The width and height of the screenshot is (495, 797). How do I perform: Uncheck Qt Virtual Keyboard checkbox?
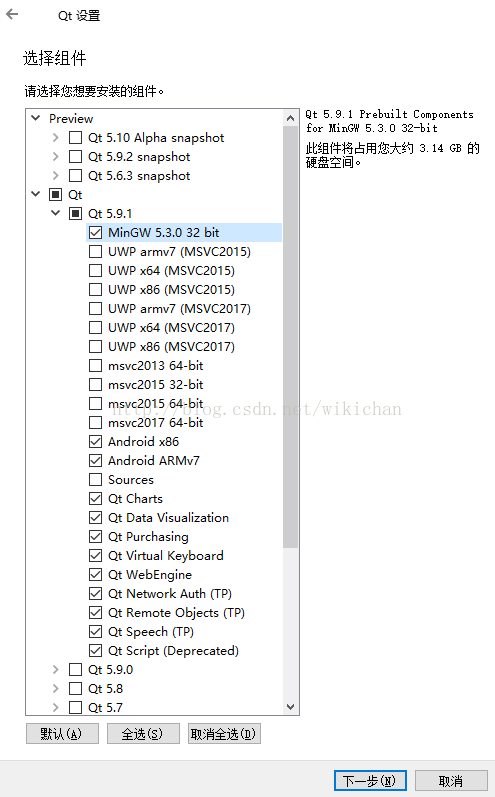pyautogui.click(x=95, y=556)
